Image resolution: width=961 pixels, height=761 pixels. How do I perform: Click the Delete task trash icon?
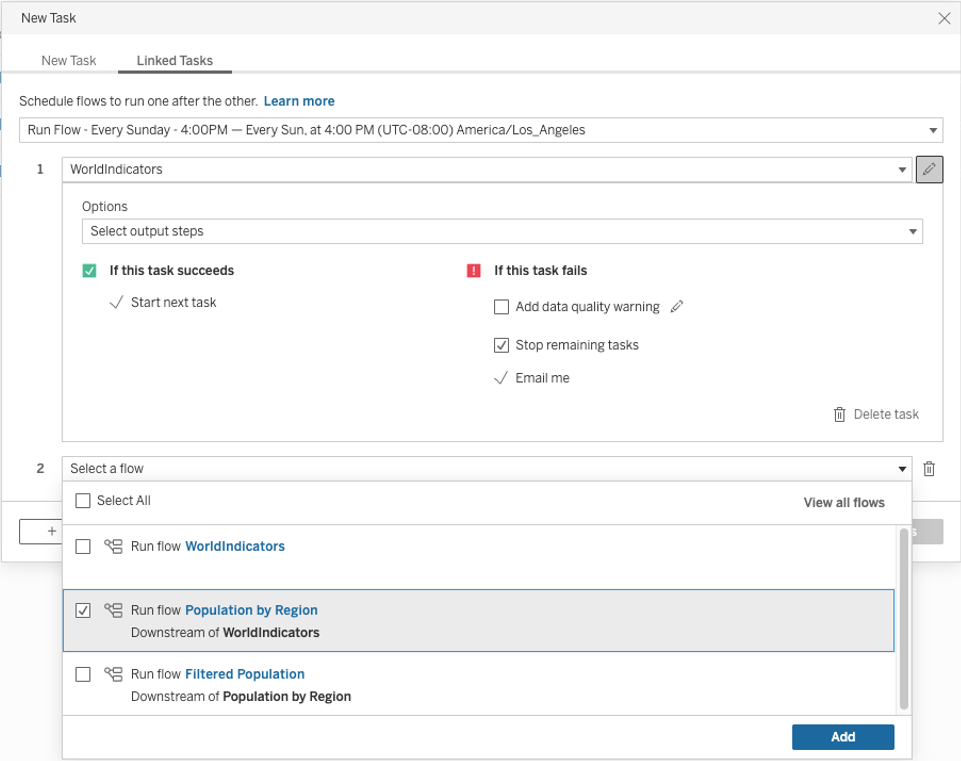[x=839, y=415]
